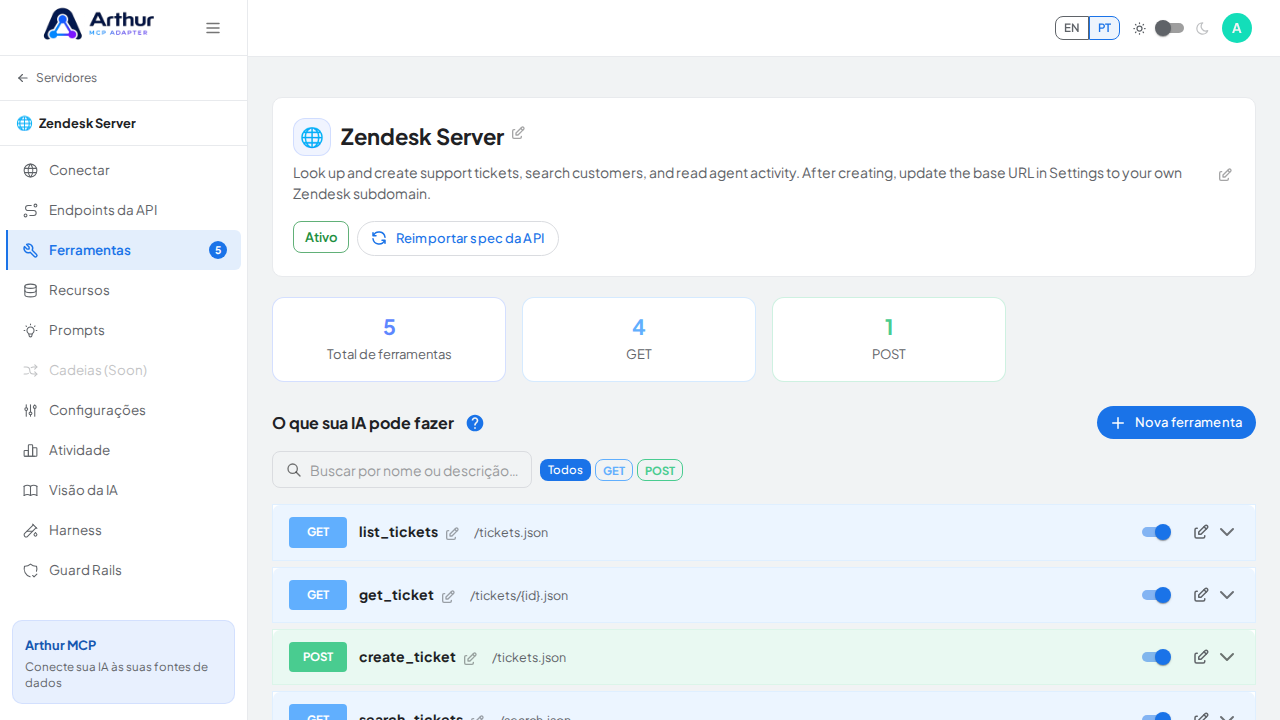Screen dimensions: 1280x720
Task: Click the sun light-mode icon
Action: (x=1139, y=28)
